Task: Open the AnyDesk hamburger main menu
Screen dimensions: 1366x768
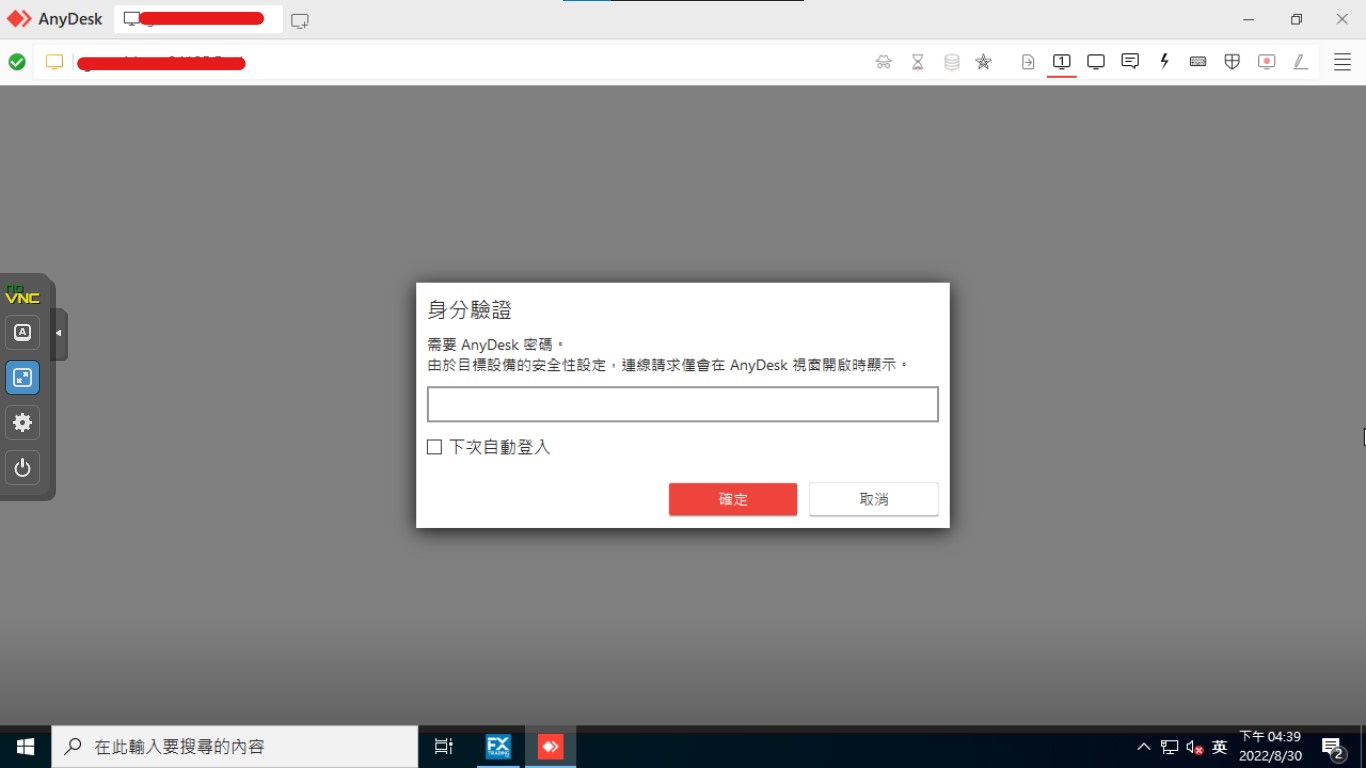Action: [1342, 62]
